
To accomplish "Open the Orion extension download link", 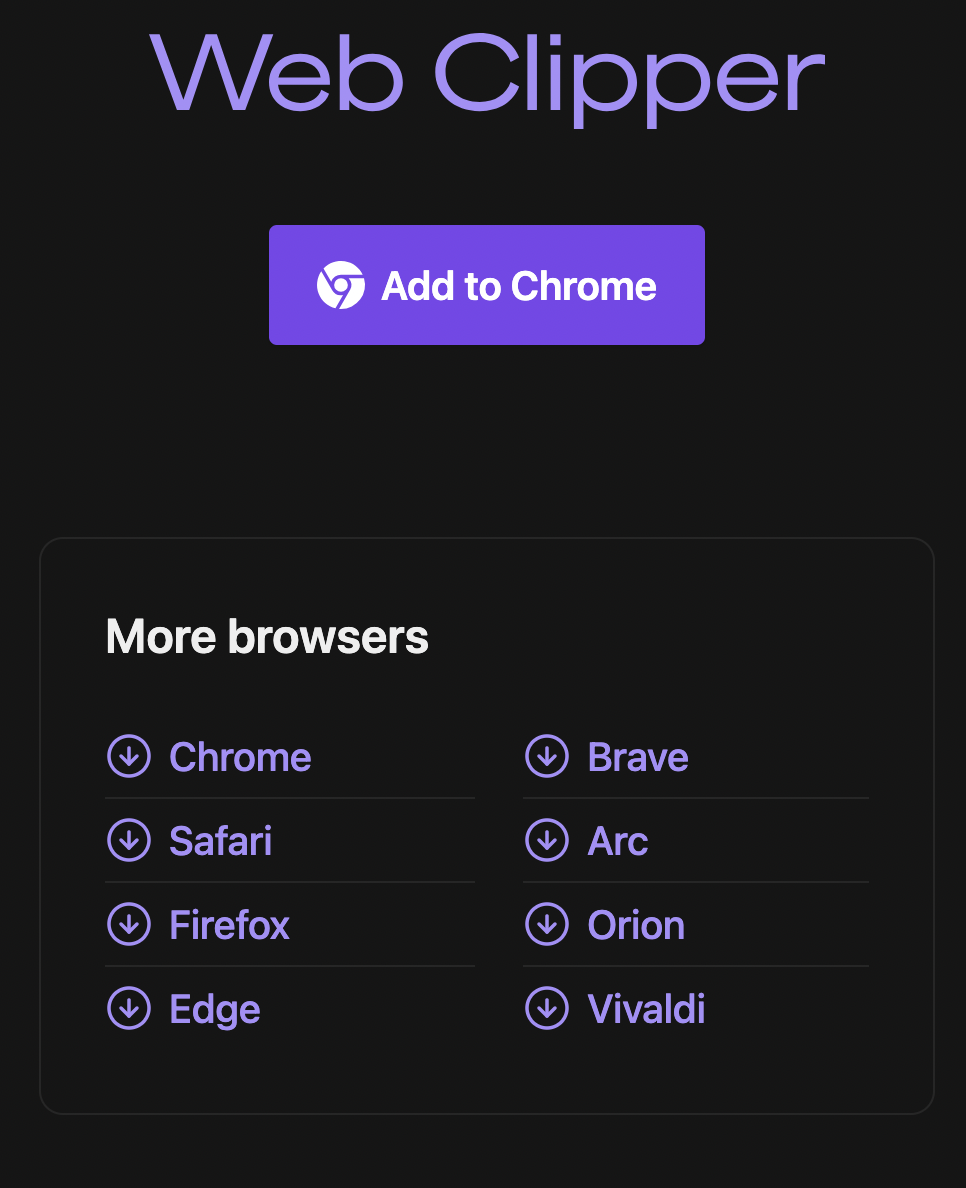I will [x=636, y=925].
